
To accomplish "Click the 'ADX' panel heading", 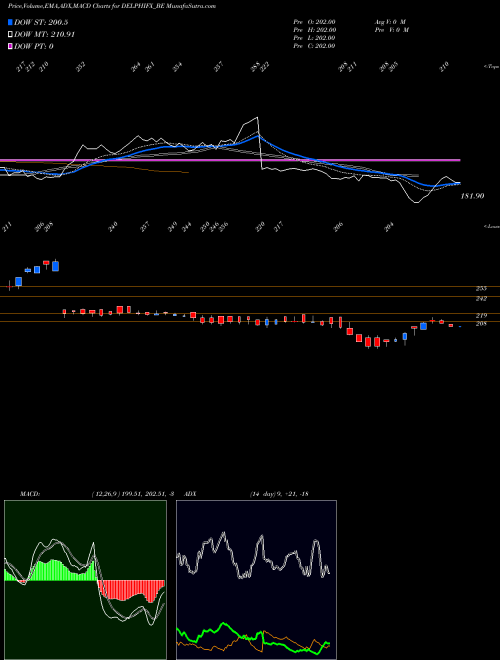I will click(190, 494).
